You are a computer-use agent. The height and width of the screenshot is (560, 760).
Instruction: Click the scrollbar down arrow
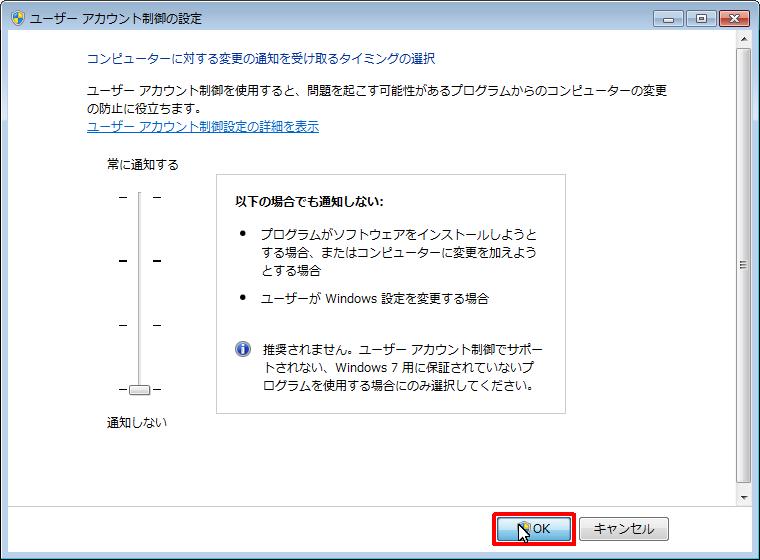pos(743,495)
